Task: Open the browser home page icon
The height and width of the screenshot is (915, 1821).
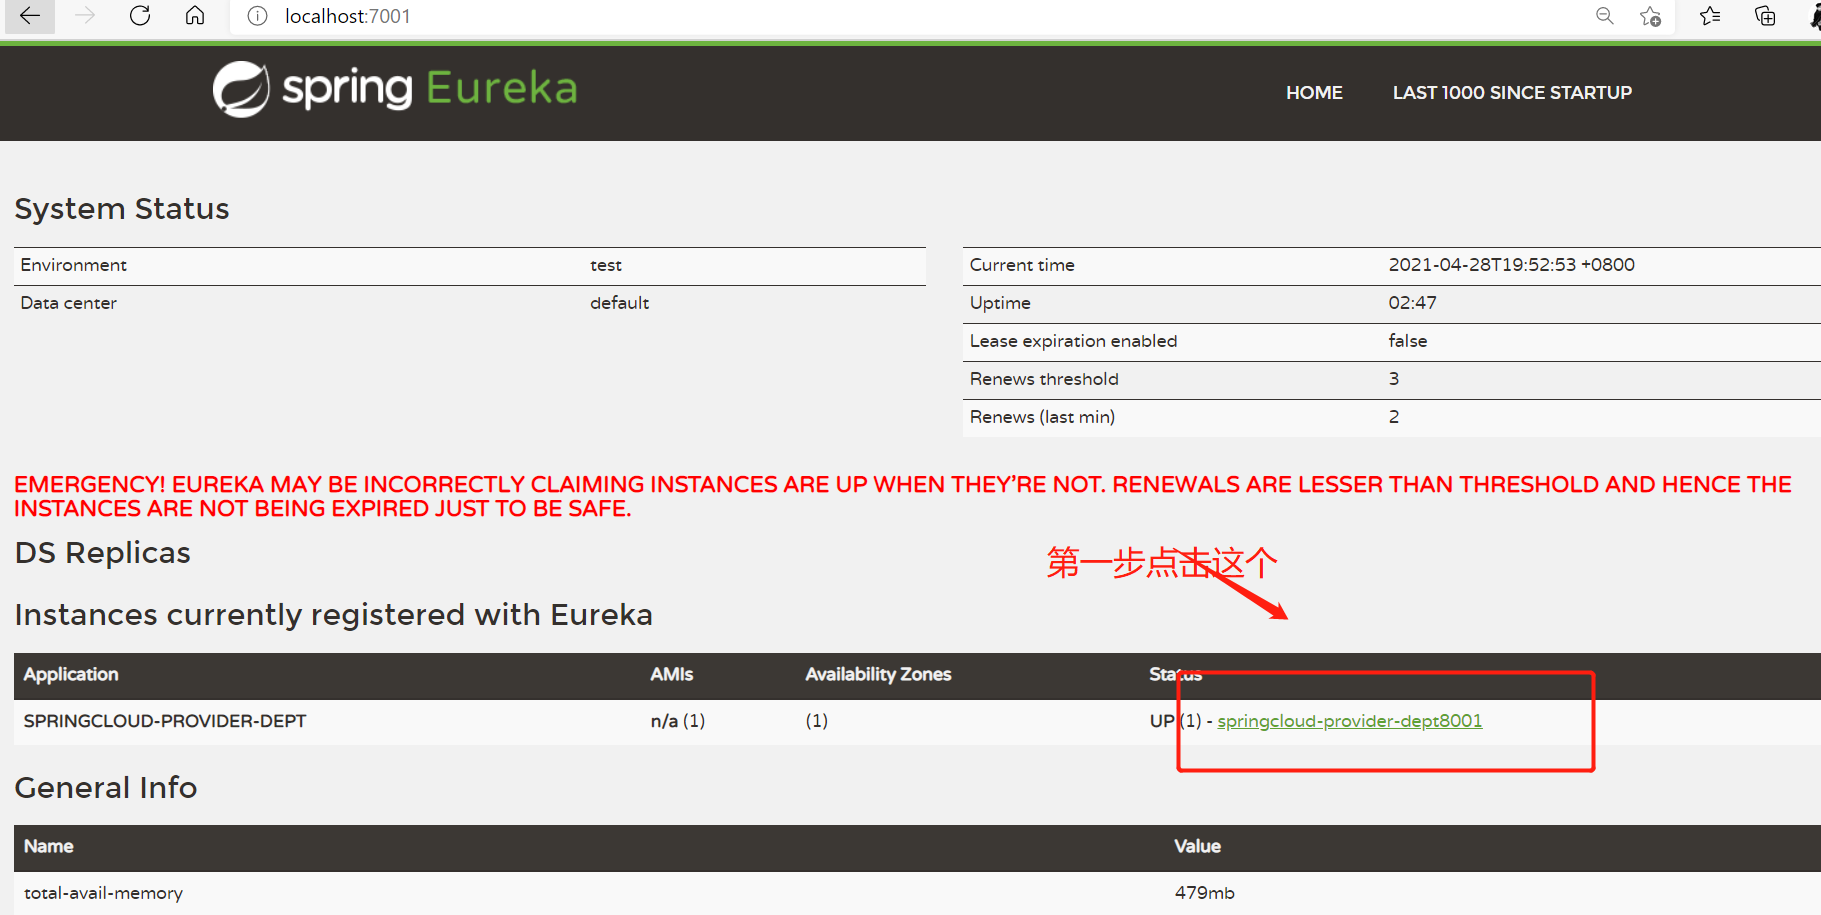Action: click(195, 16)
